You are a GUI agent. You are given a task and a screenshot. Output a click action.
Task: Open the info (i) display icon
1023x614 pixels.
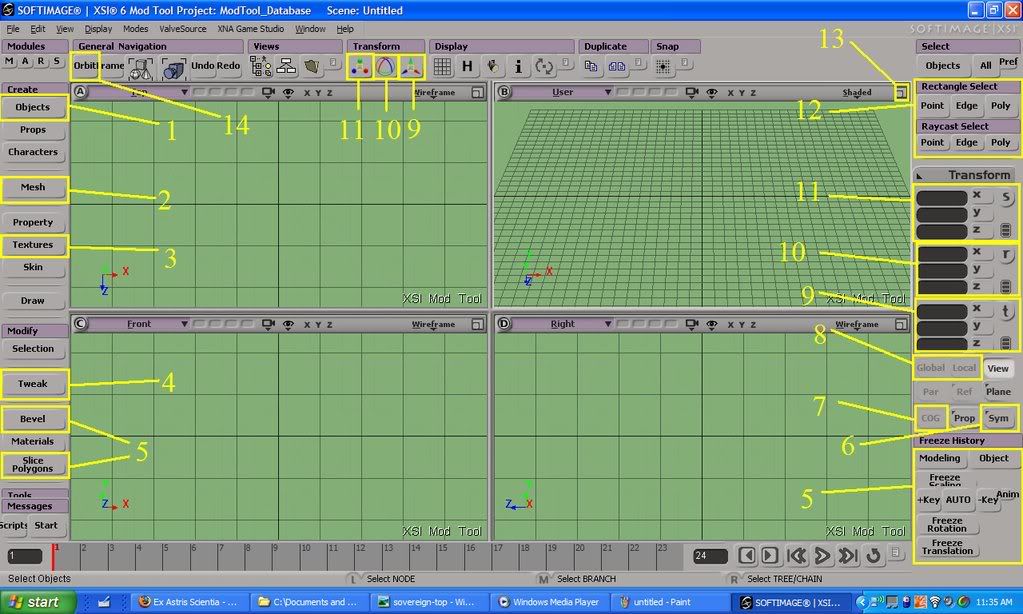[518, 67]
